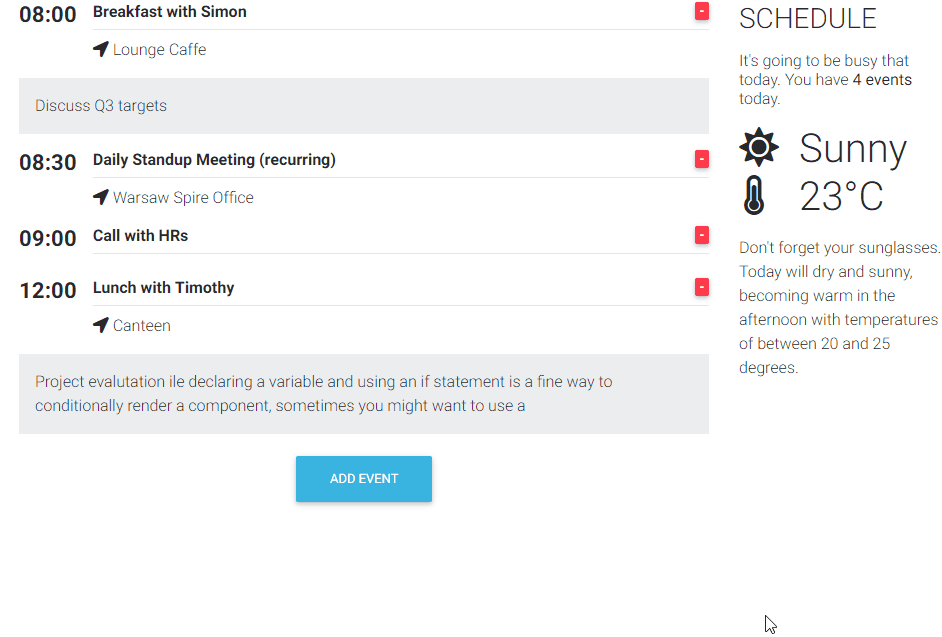Open the Breakfast with Simon event title
Screen dimensions: 942x637
tap(170, 12)
